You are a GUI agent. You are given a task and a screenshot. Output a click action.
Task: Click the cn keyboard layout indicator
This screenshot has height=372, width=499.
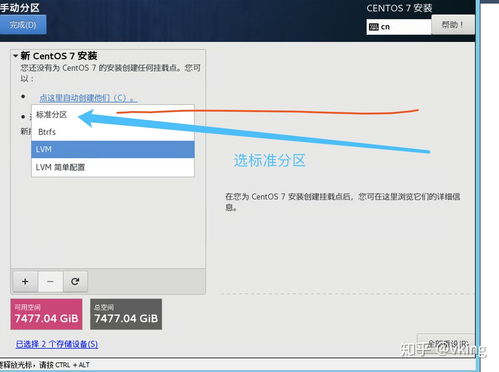[399, 27]
